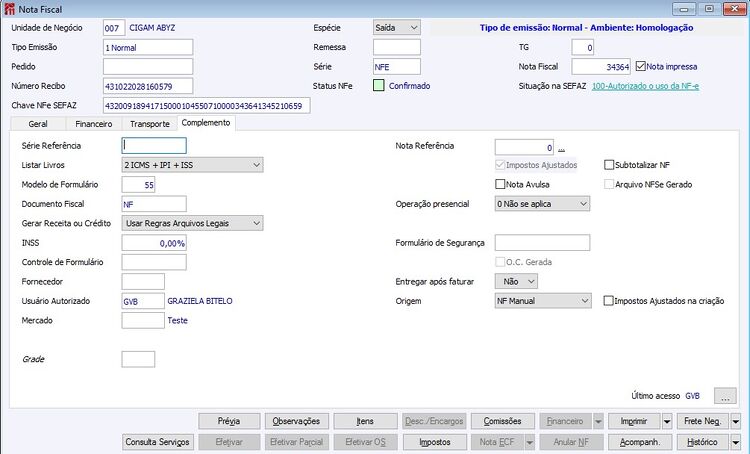Screen dimensions: 750x454
Task: Switch to the Transporte tab
Action: coord(150,124)
